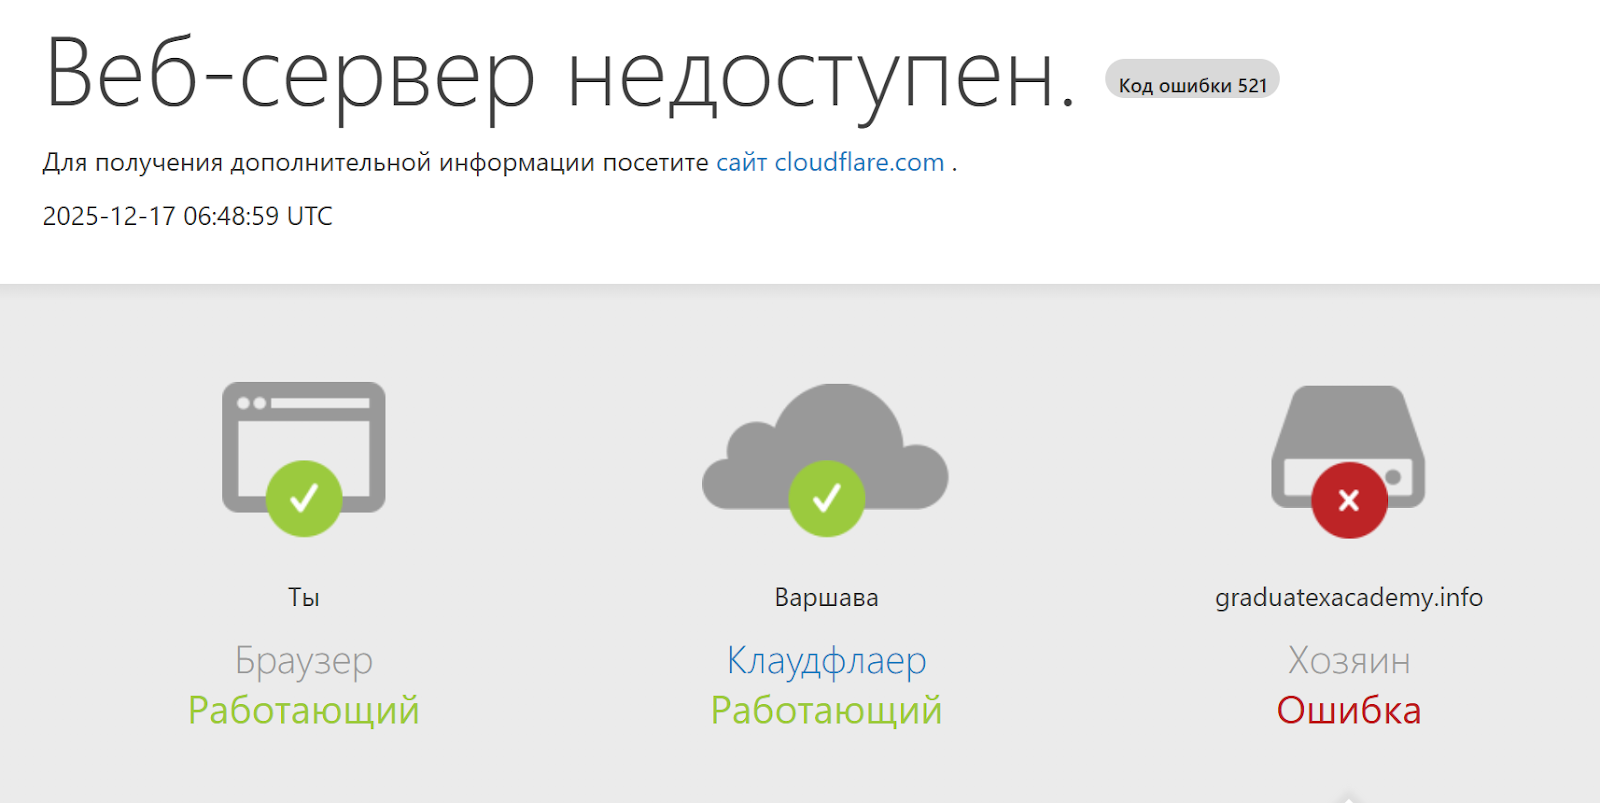Click the Ты label under the browser icon

pyautogui.click(x=304, y=597)
